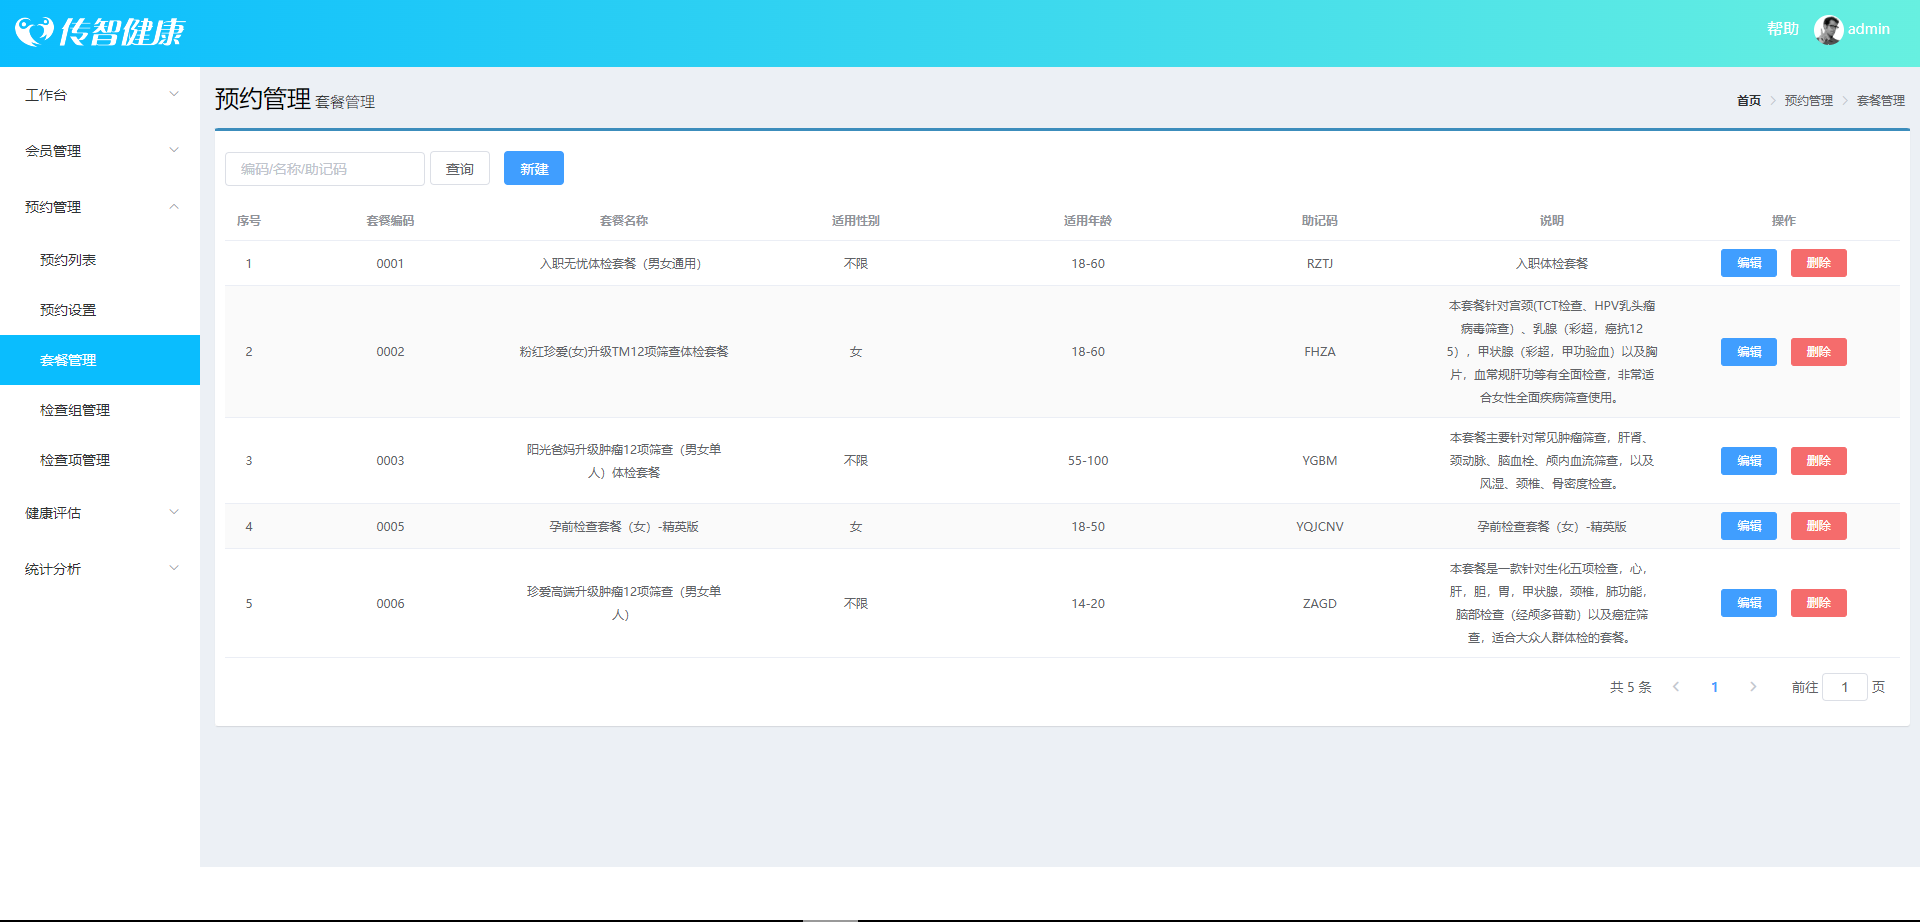Click the 新建 button
The image size is (1920, 922).
[534, 169]
